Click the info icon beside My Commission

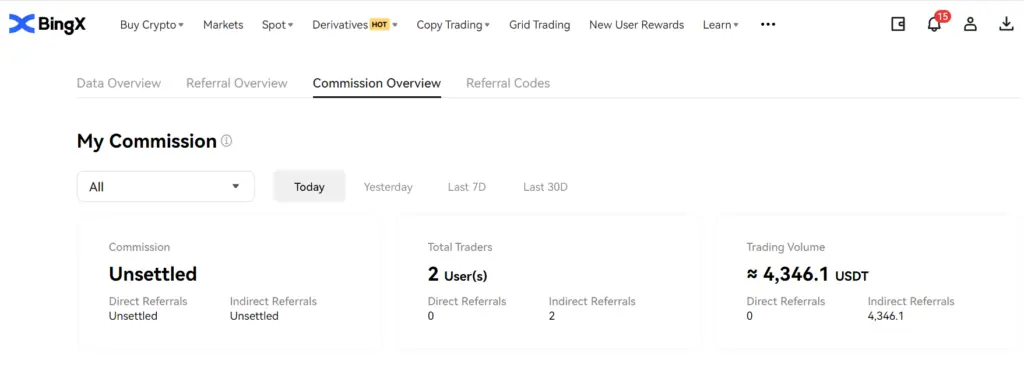coord(226,141)
